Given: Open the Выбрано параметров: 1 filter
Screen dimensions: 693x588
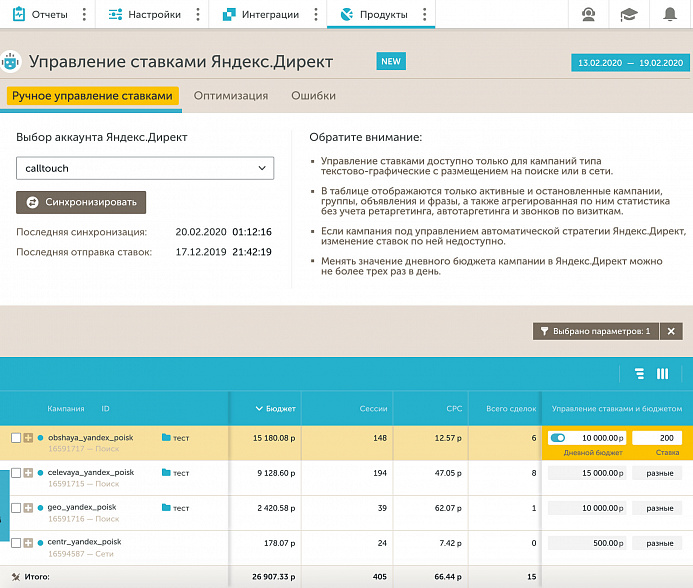Looking at the screenshot, I should click(595, 331).
